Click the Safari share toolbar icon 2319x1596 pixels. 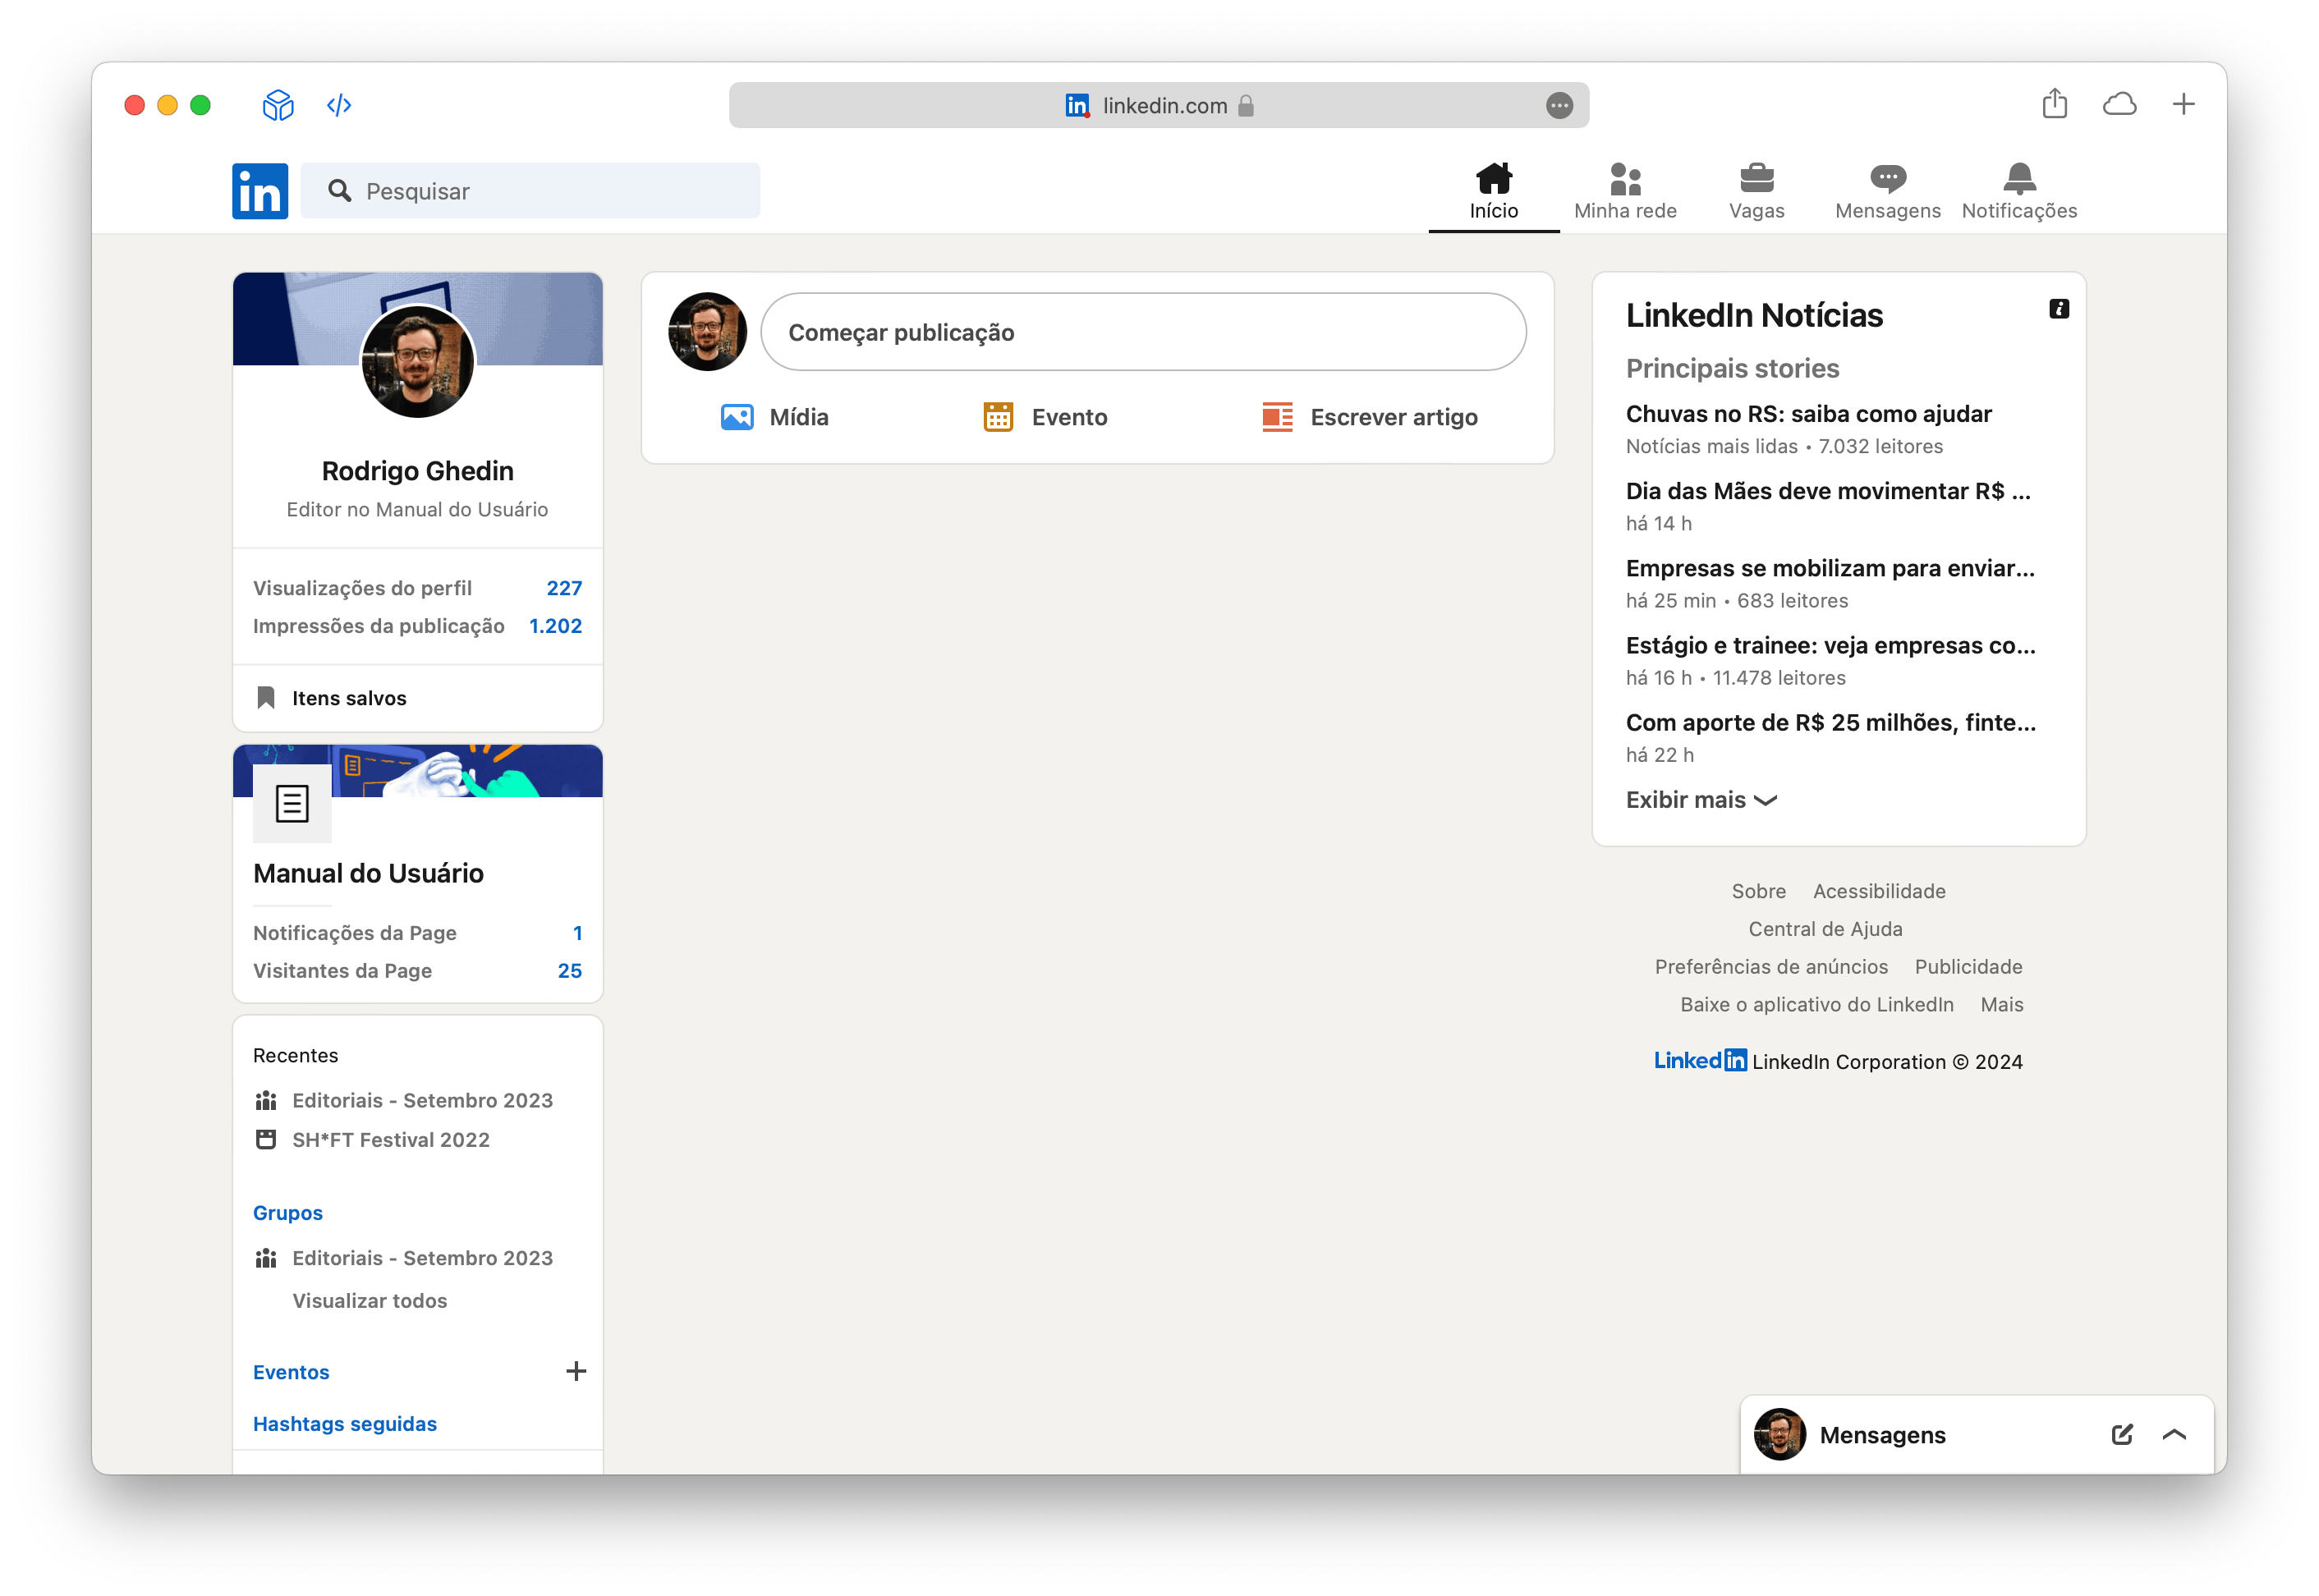pos(2054,104)
